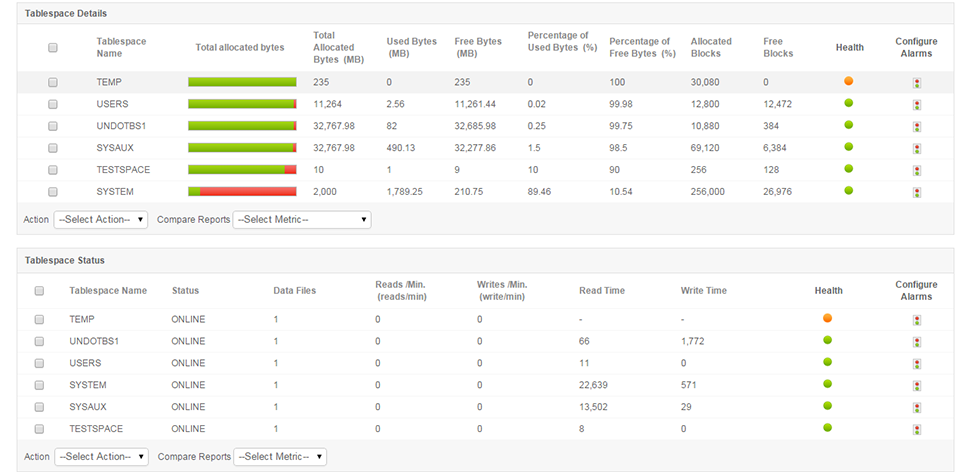968x472 pixels.
Task: Click the SYSTEM tablespace name in Tablespace Details
Action: click(115, 191)
